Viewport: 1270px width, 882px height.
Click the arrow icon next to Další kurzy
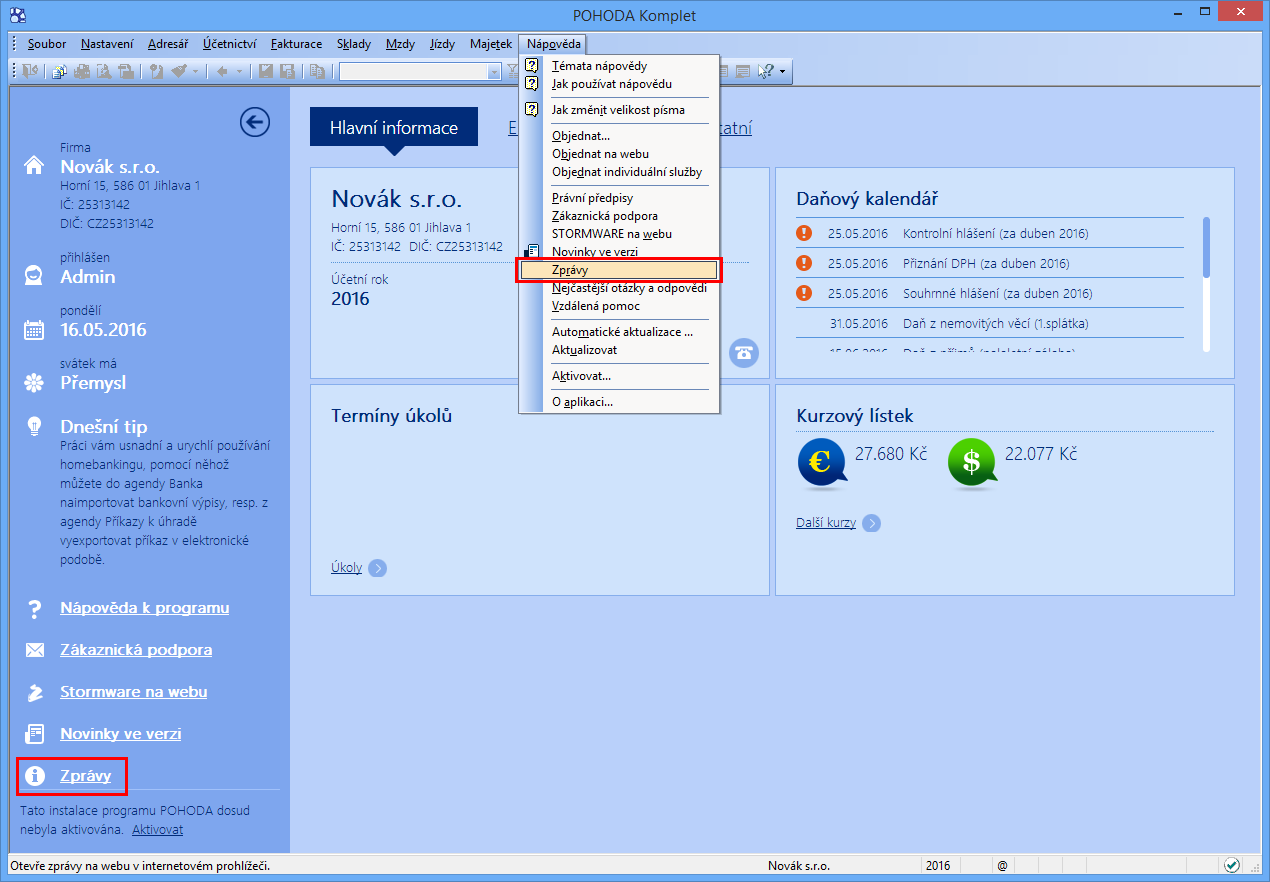871,523
